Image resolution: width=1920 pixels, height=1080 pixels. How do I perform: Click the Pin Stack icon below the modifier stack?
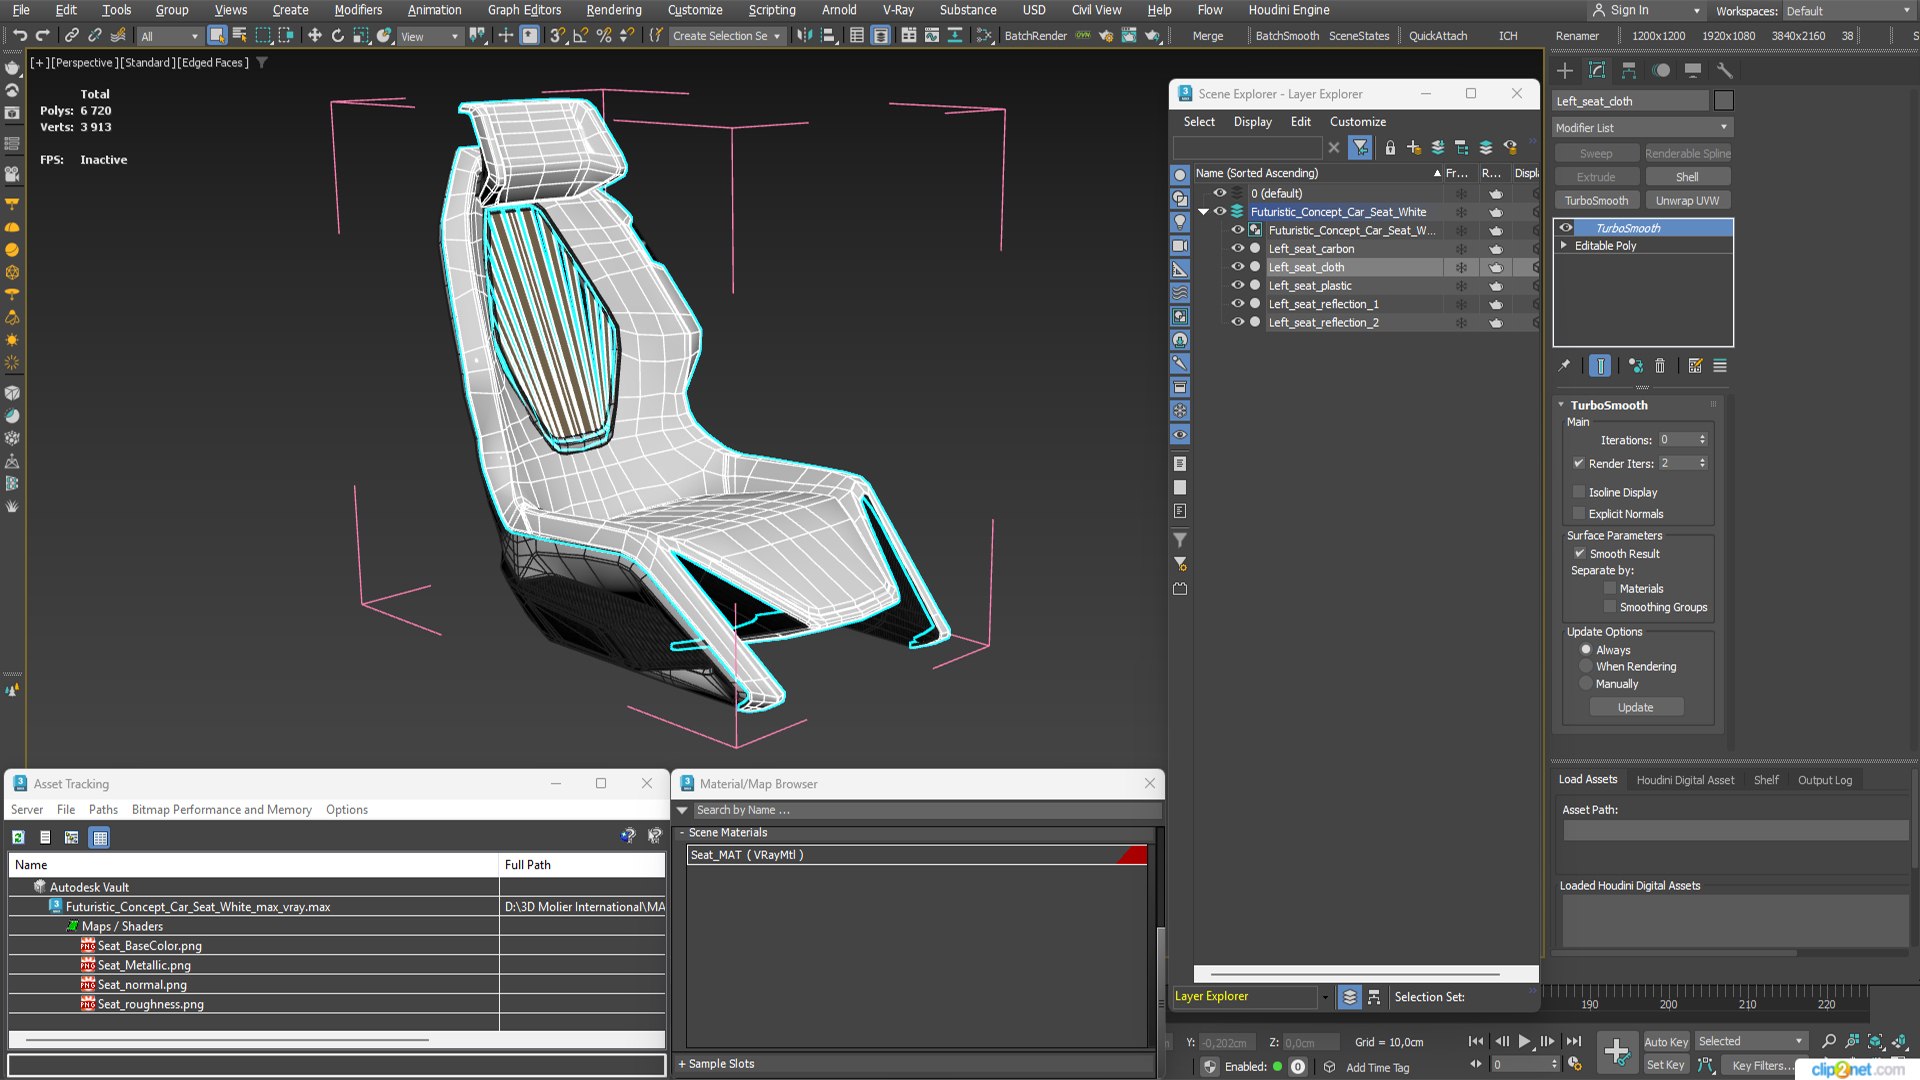point(1565,366)
